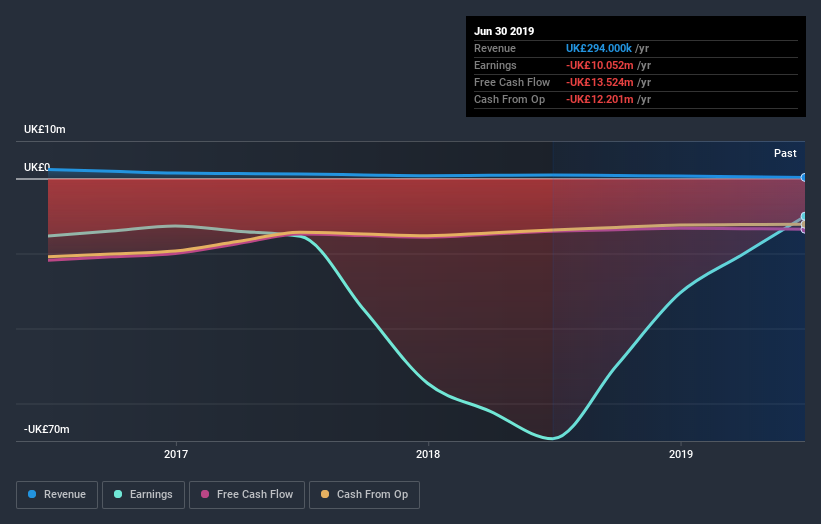Click the Earnings line lowest point
Screen dimensions: 821x524
coord(552,438)
